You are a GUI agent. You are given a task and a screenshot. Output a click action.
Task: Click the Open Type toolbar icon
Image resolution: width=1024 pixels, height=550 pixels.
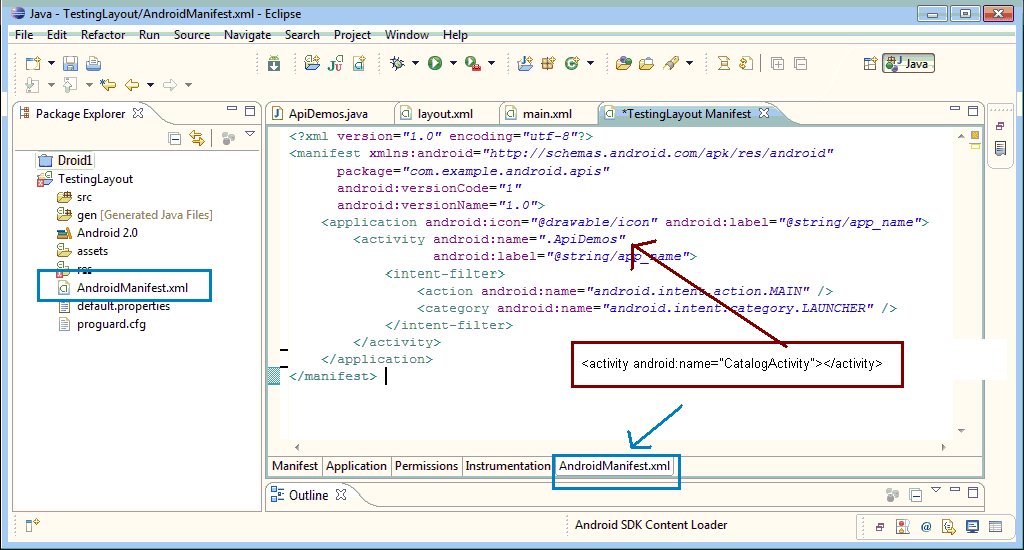pyautogui.click(x=624, y=63)
